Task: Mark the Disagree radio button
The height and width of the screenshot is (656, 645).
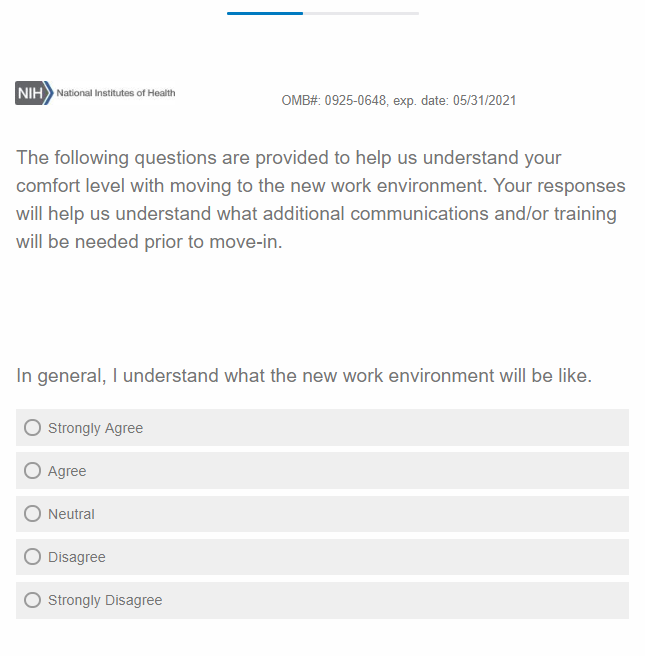Action: pyautogui.click(x=33, y=557)
